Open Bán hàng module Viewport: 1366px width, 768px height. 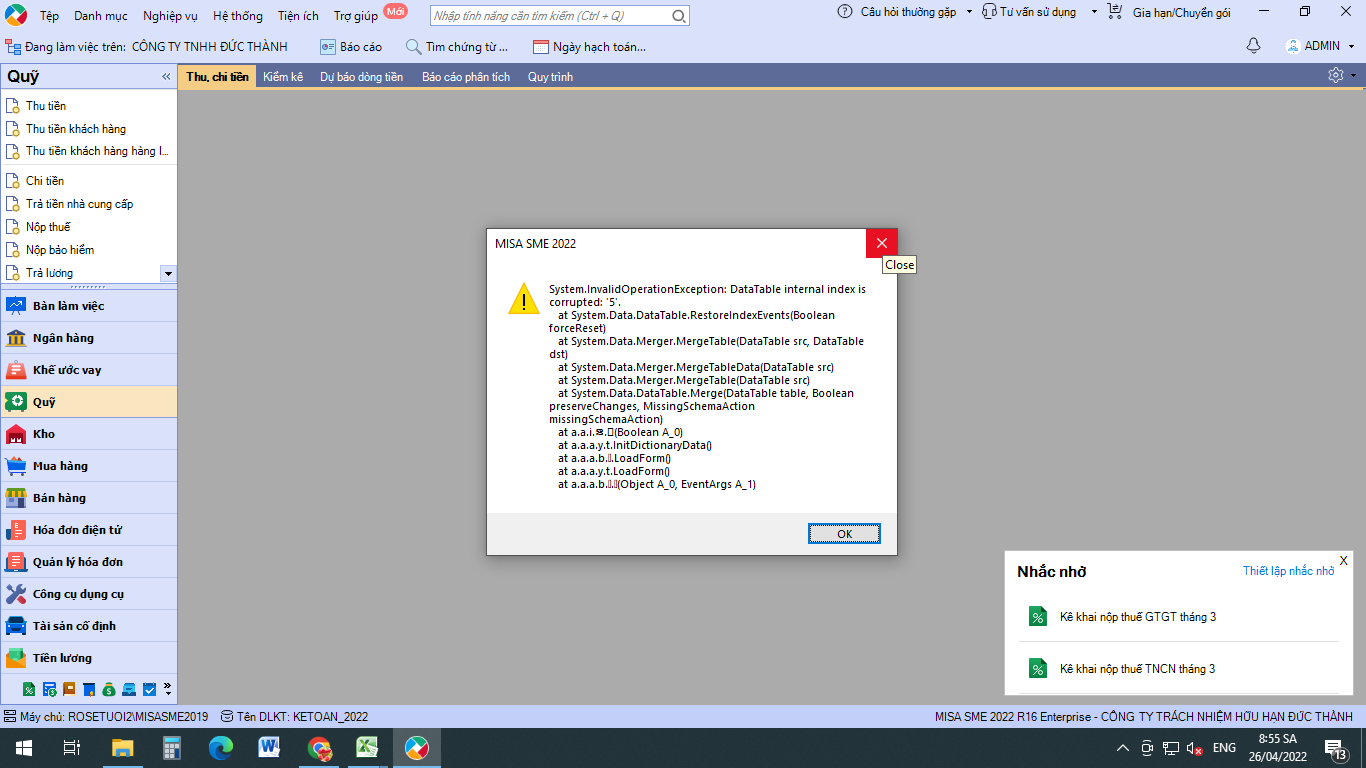89,498
